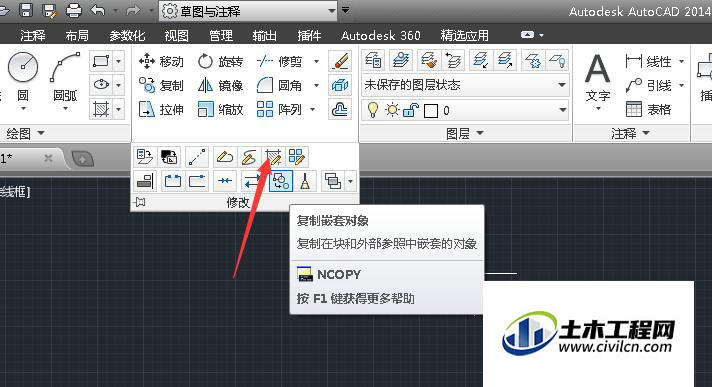Image resolution: width=712 pixels, height=387 pixels.
Task: Toggle layer 0 freeze sun icon
Action: 392,110
